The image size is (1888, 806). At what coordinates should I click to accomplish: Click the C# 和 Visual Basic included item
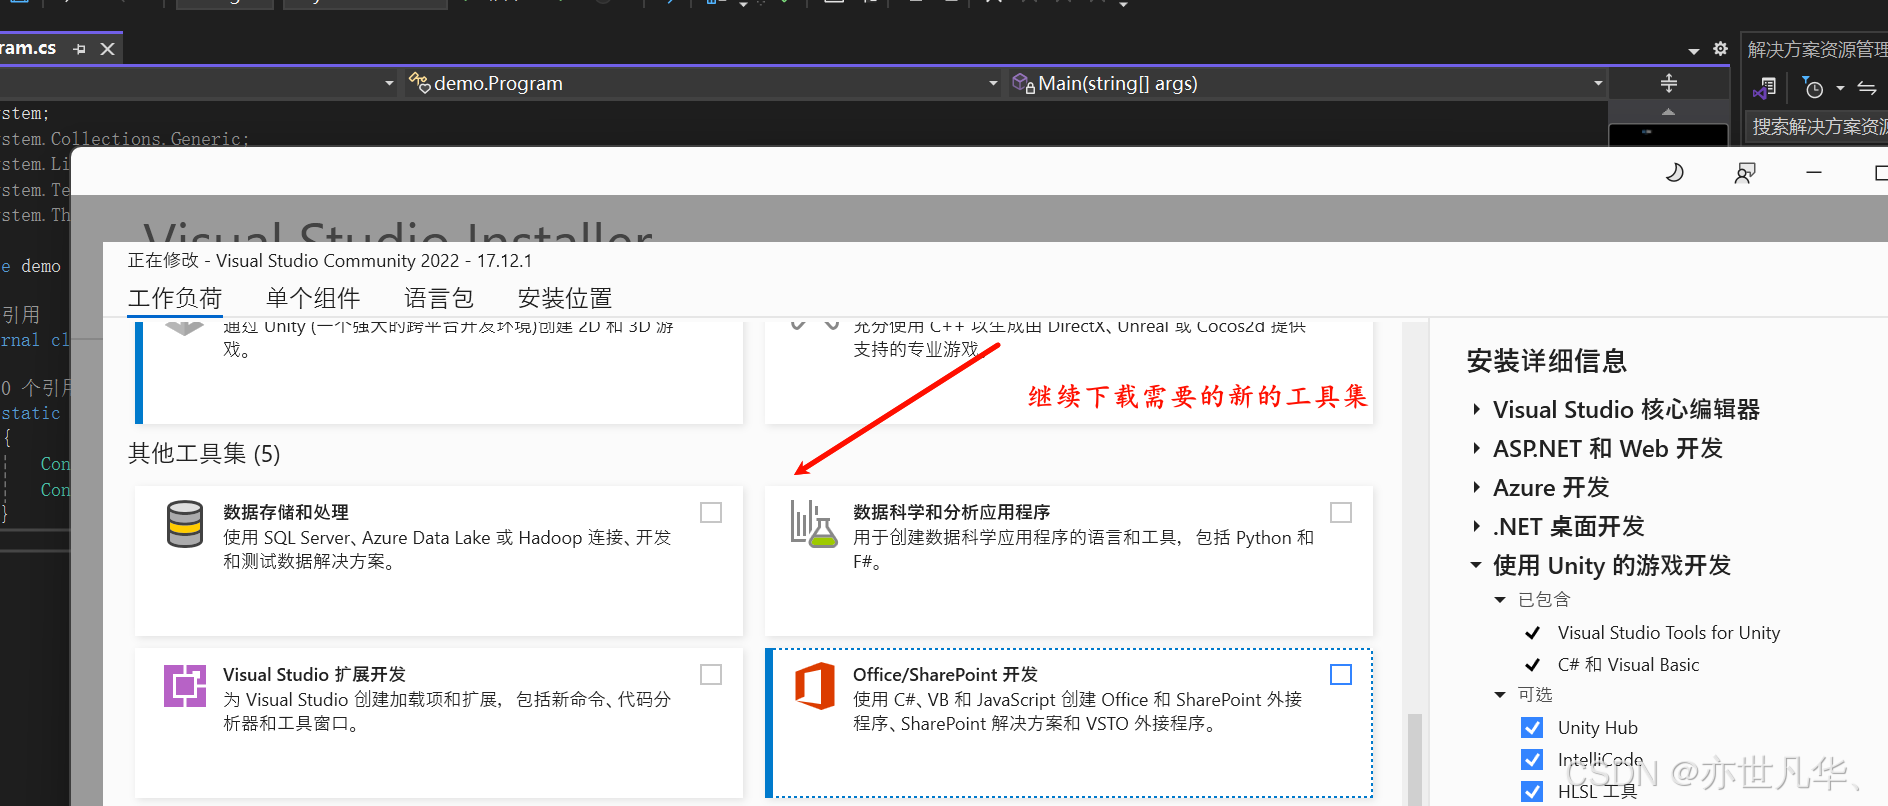point(1628,665)
